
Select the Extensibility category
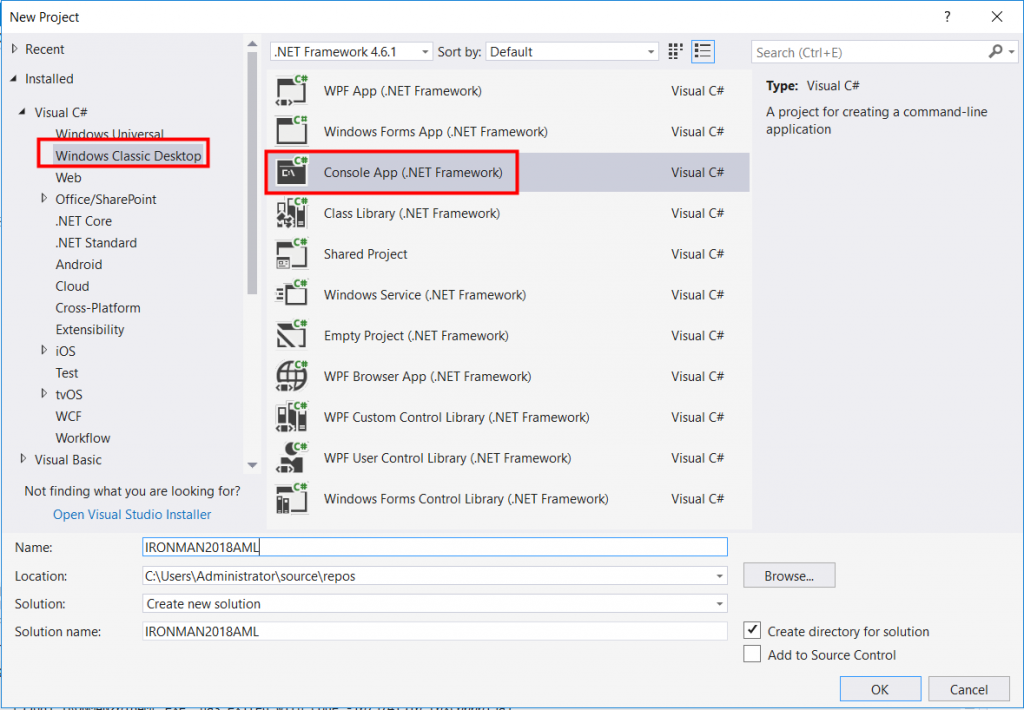90,329
